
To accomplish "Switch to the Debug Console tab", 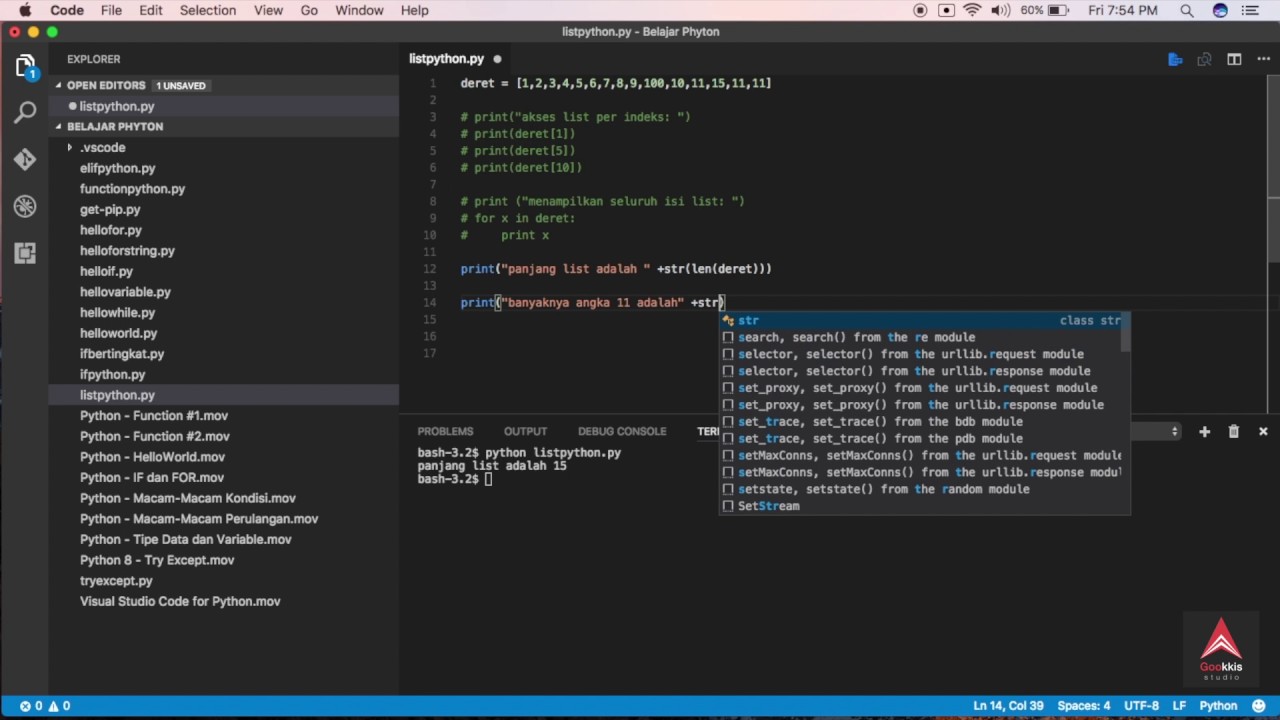I will (x=622, y=431).
